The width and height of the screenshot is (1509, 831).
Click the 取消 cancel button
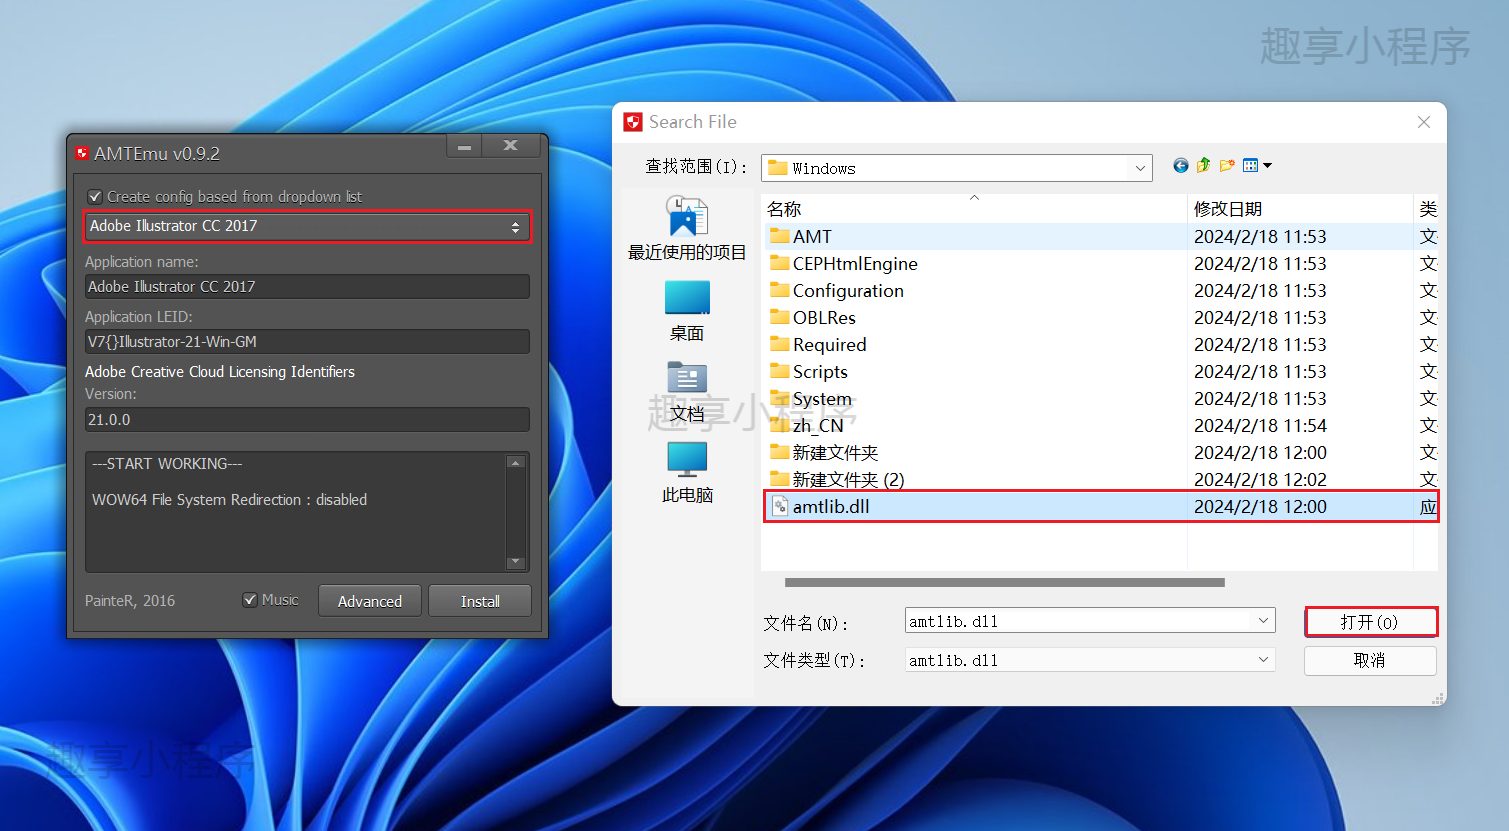[x=1370, y=660]
